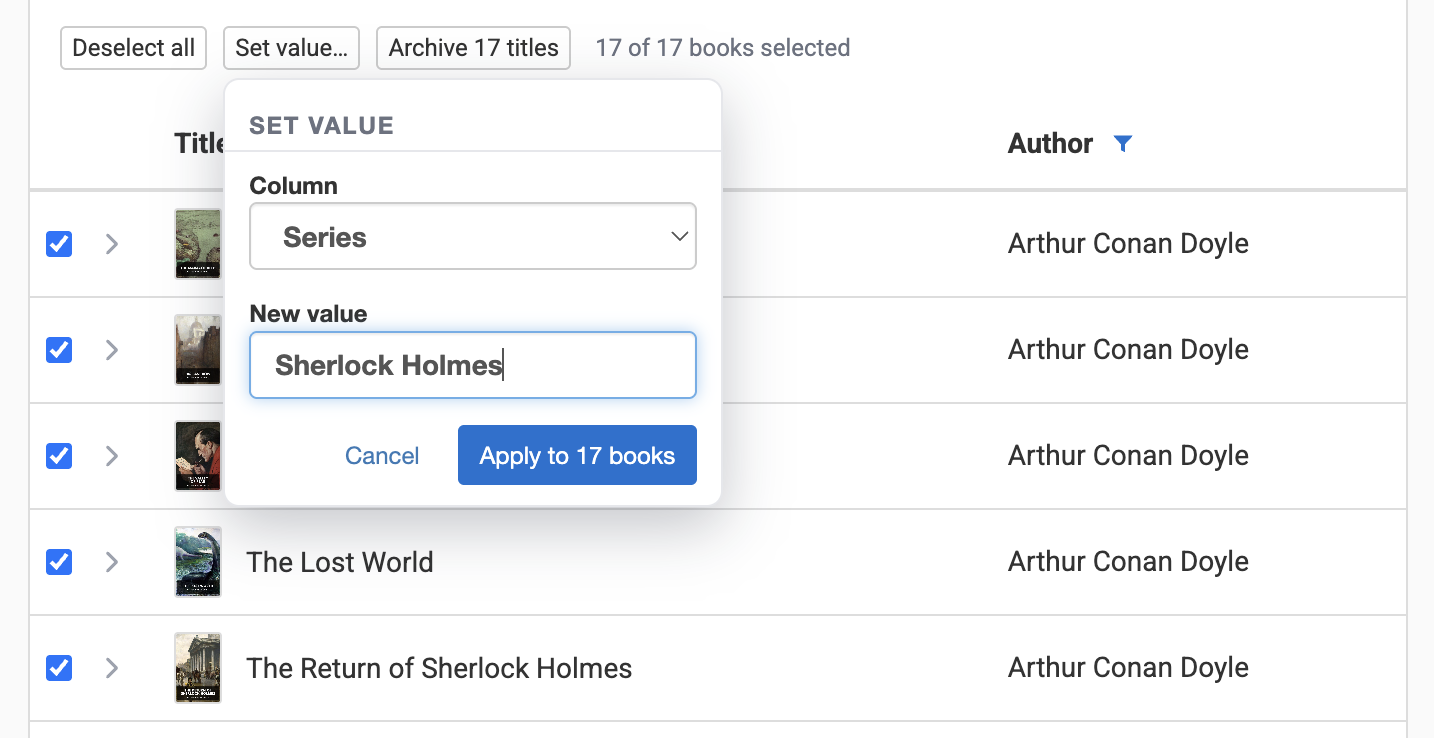Open The Lost World title

(x=340, y=562)
